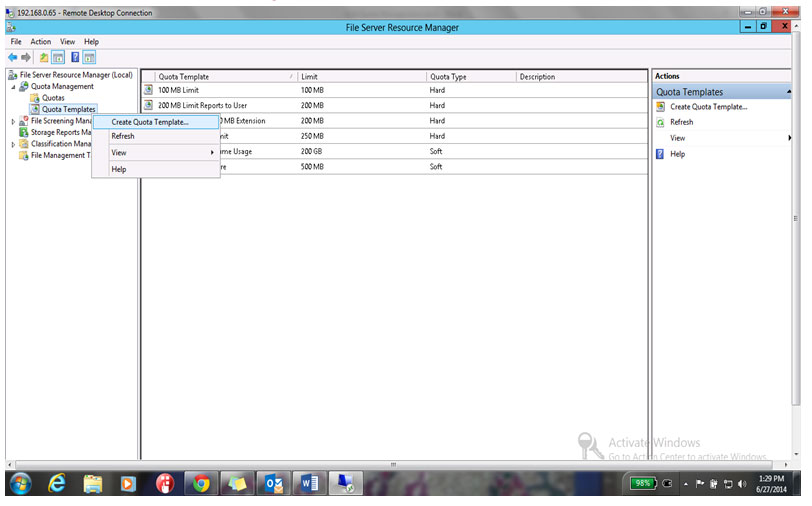
Task: Click the blue Help toolbar icon
Action: (75, 57)
